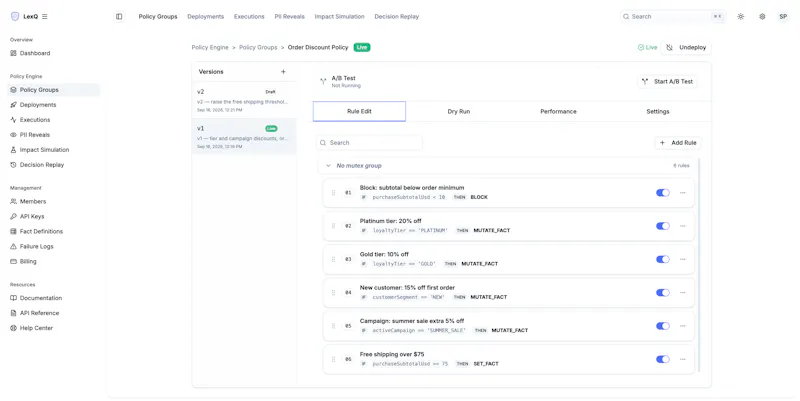Open Dashboard from the sidebar
800x401 pixels.
pyautogui.click(x=53, y=53)
